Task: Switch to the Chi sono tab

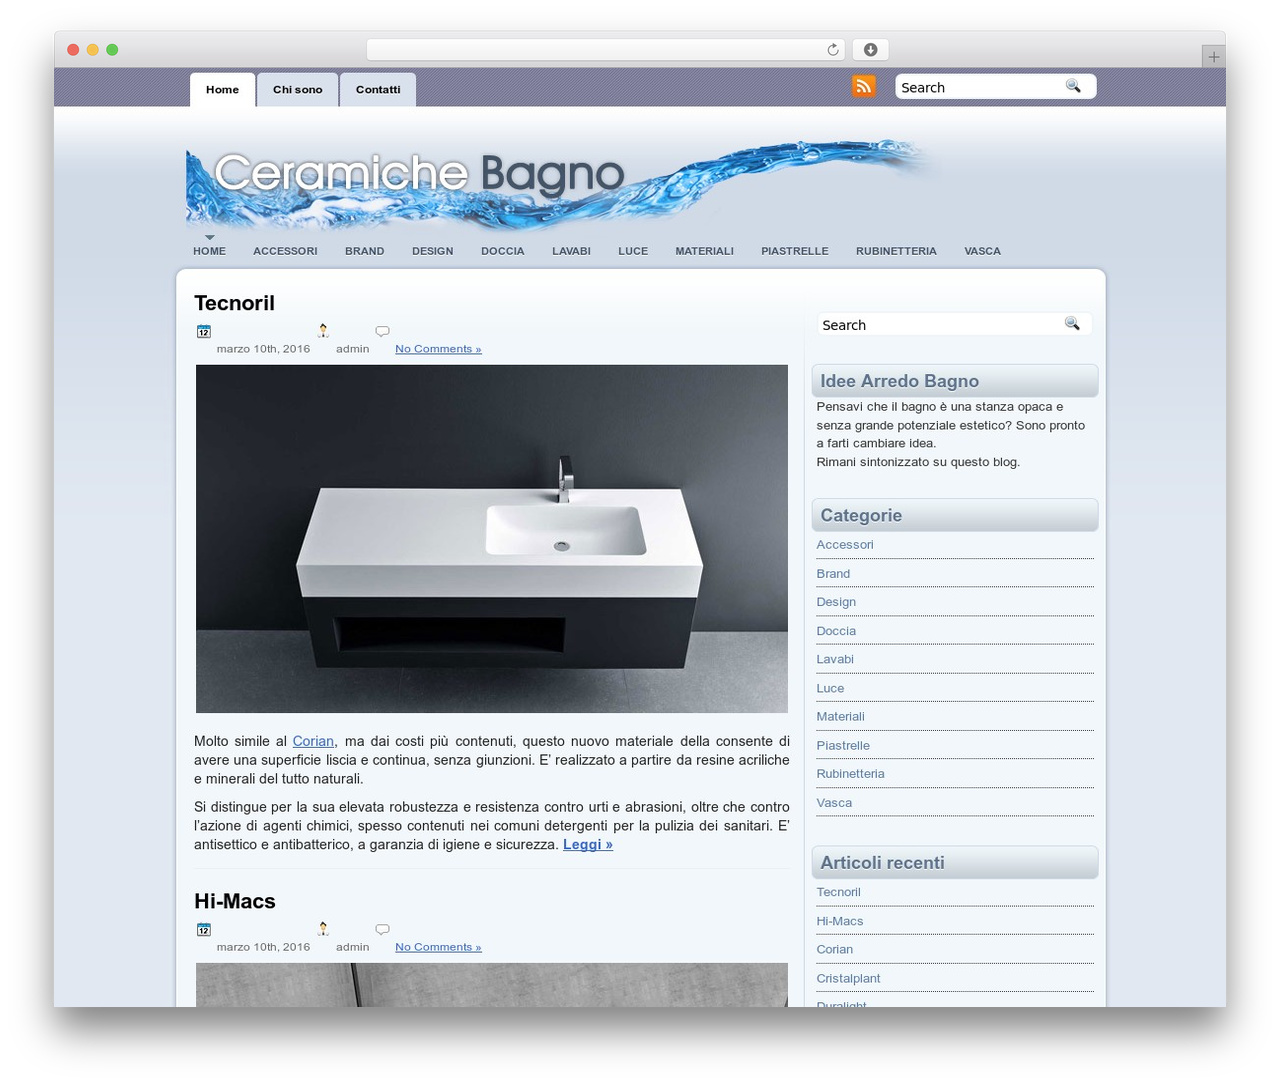Action: (298, 89)
